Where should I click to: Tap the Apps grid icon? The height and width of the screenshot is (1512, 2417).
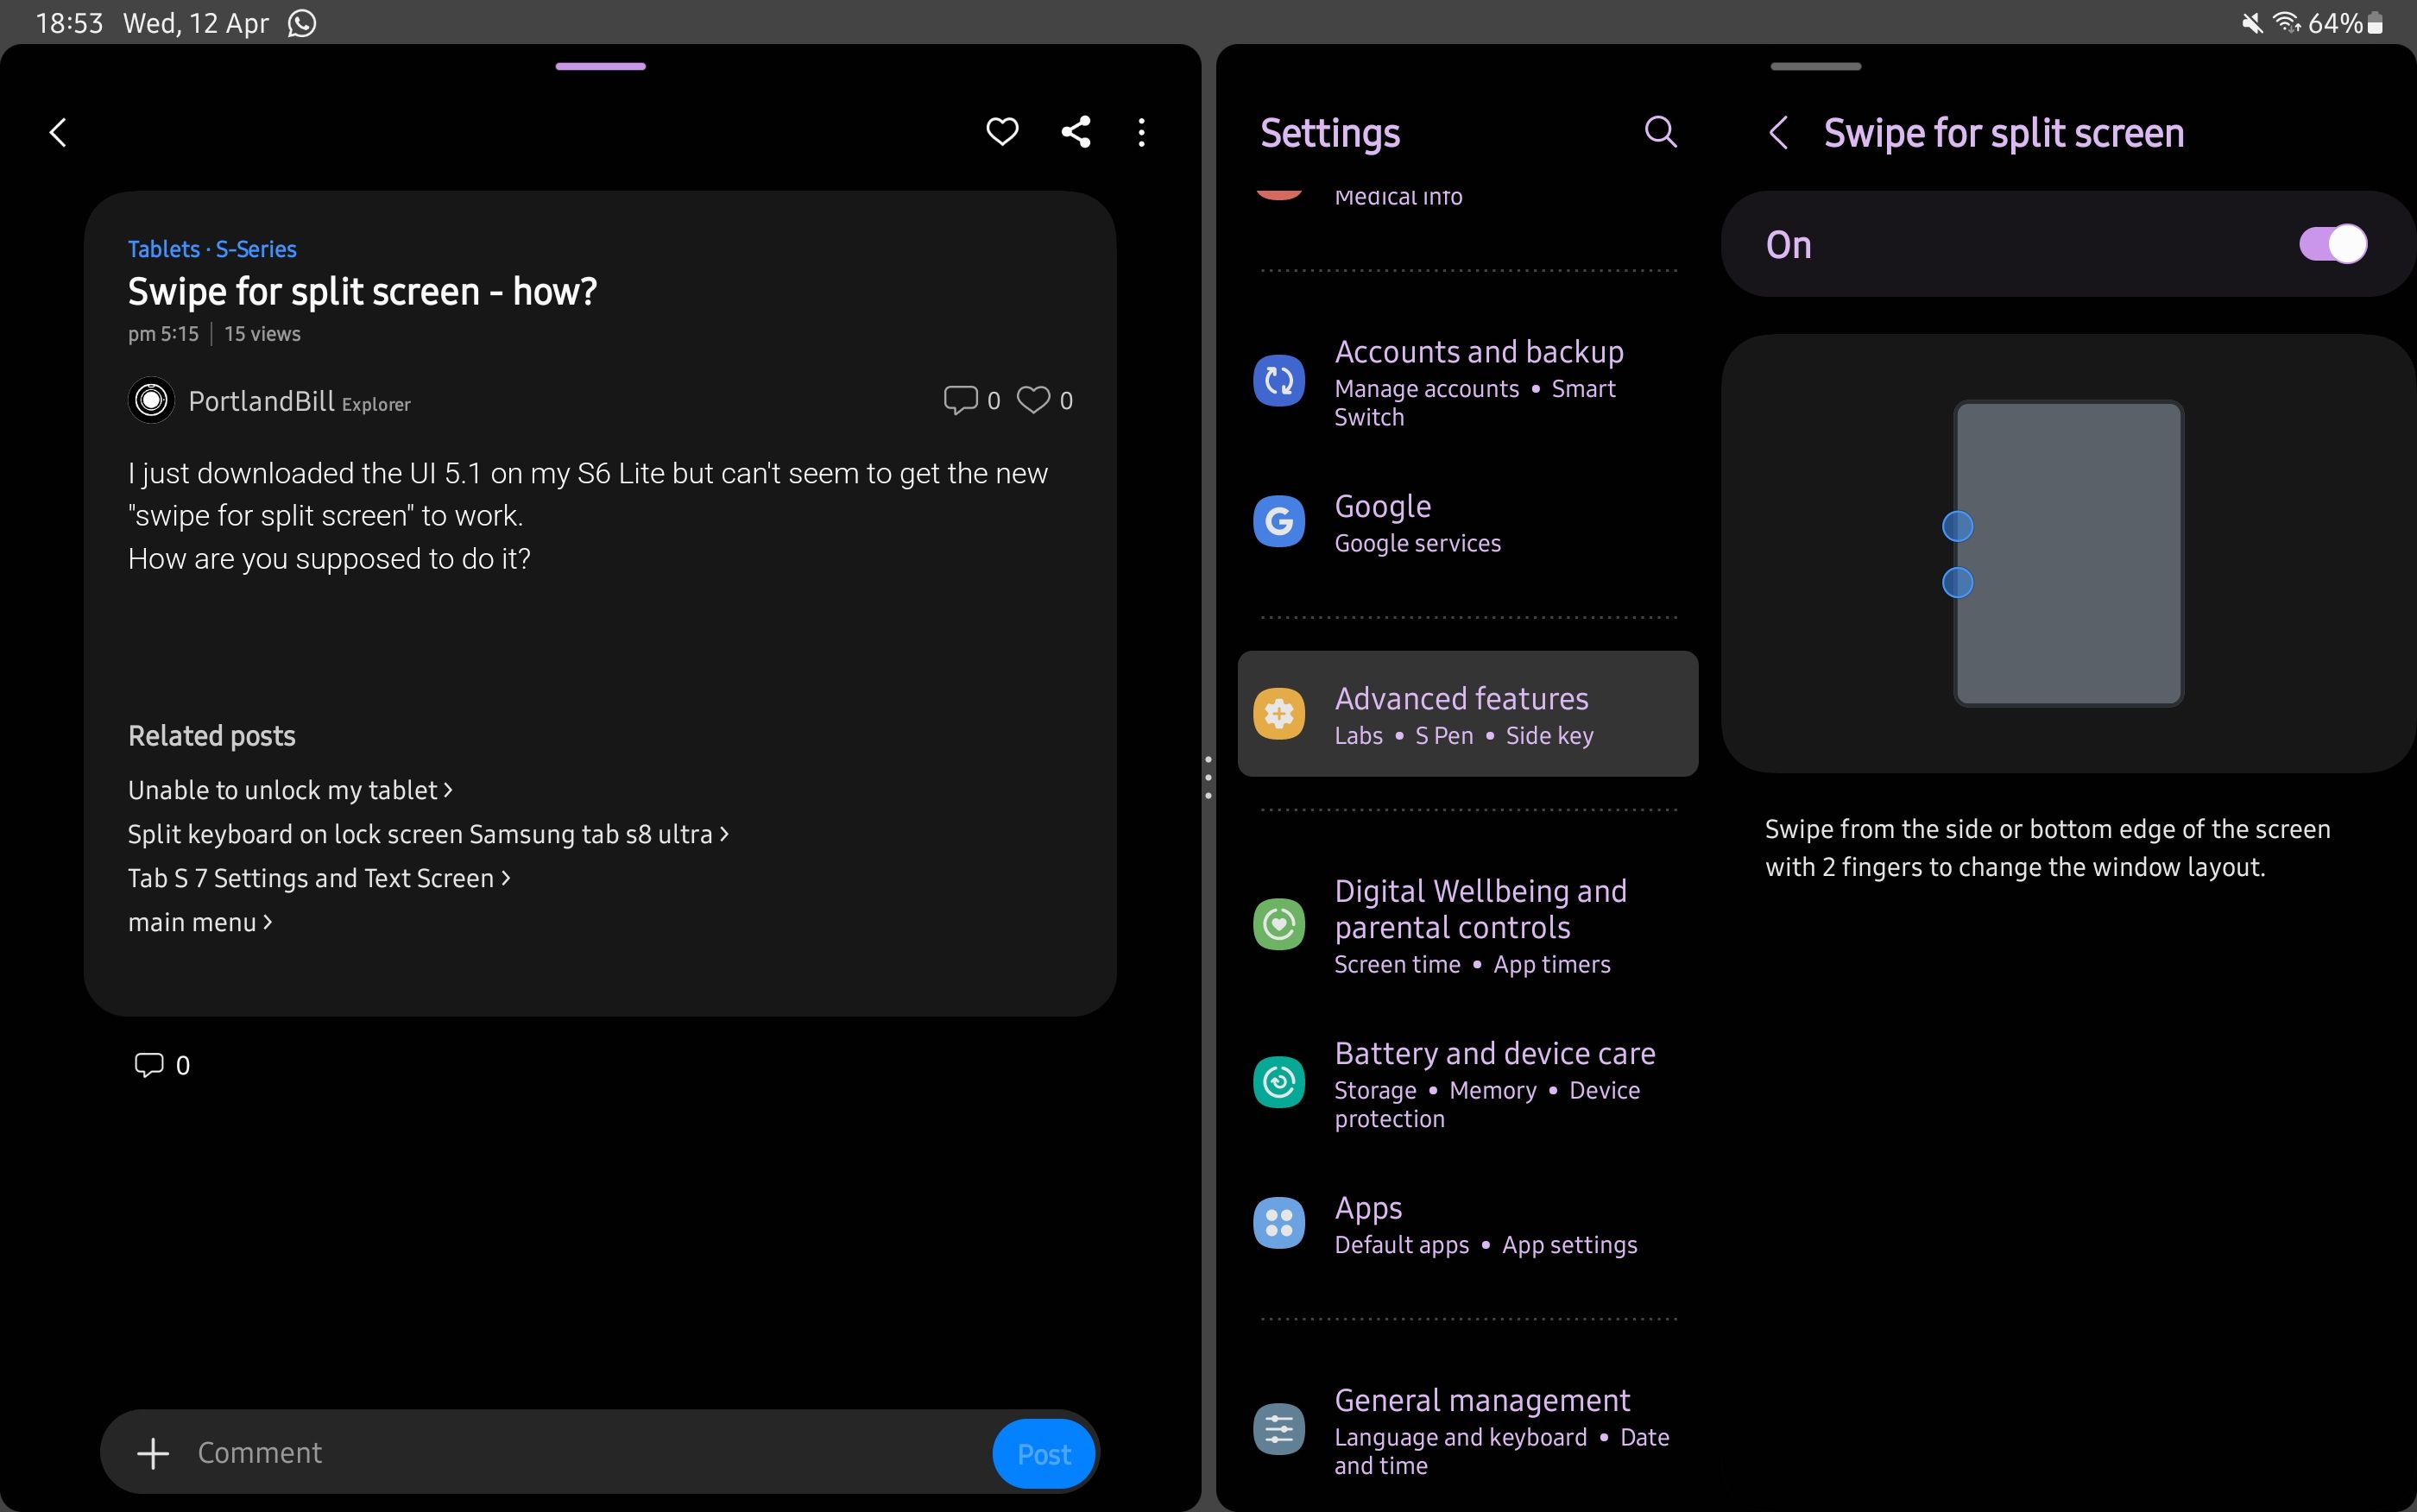(1278, 1222)
